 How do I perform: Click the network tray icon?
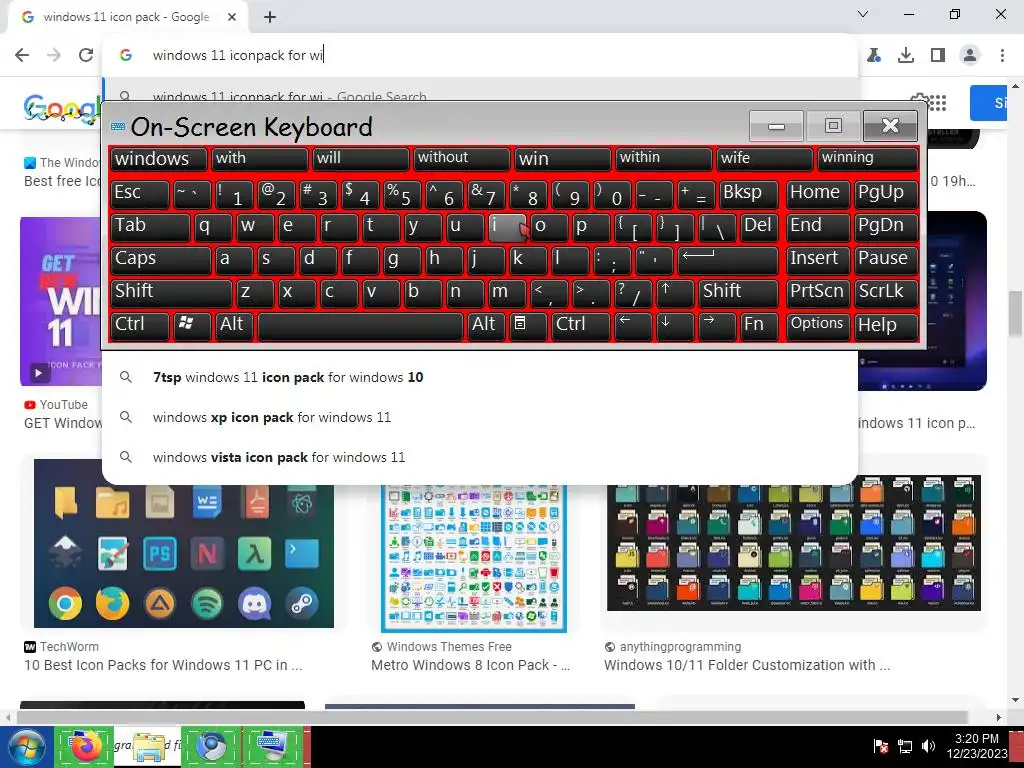(904, 746)
